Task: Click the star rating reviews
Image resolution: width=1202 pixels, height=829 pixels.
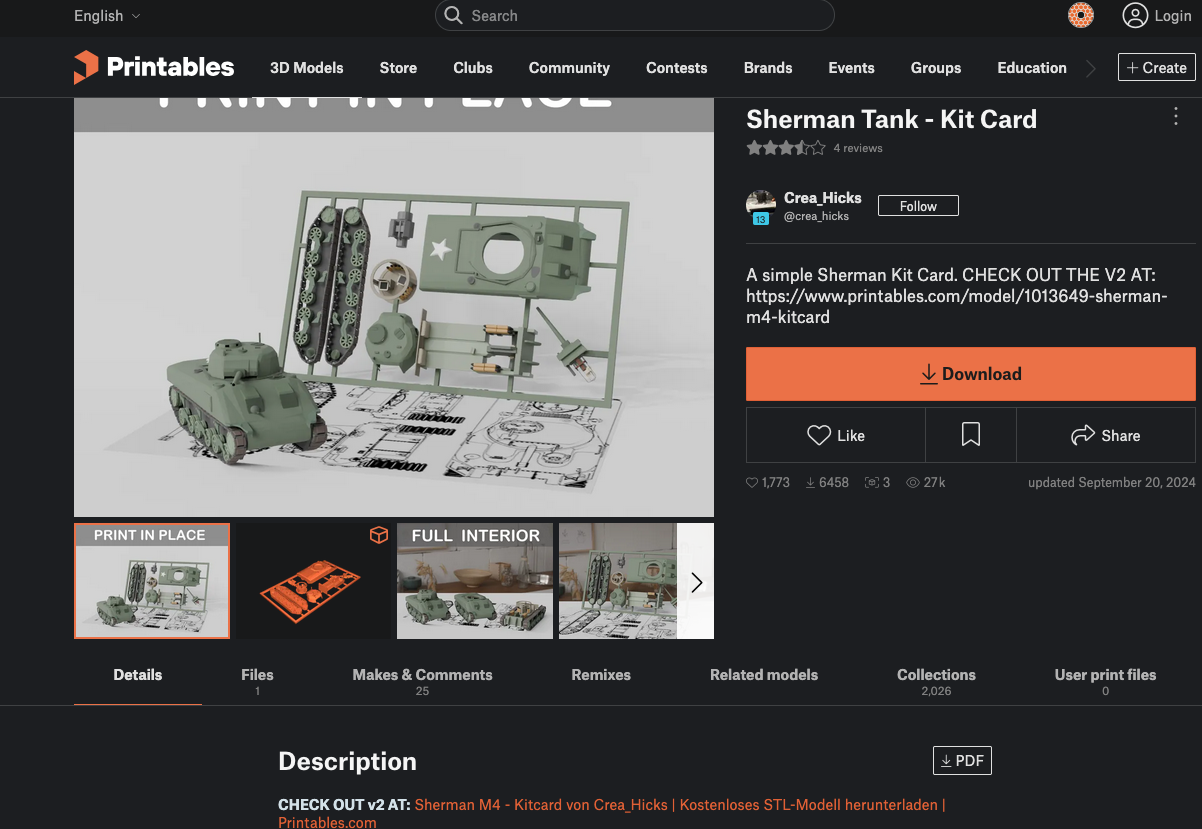Action: pos(786,148)
